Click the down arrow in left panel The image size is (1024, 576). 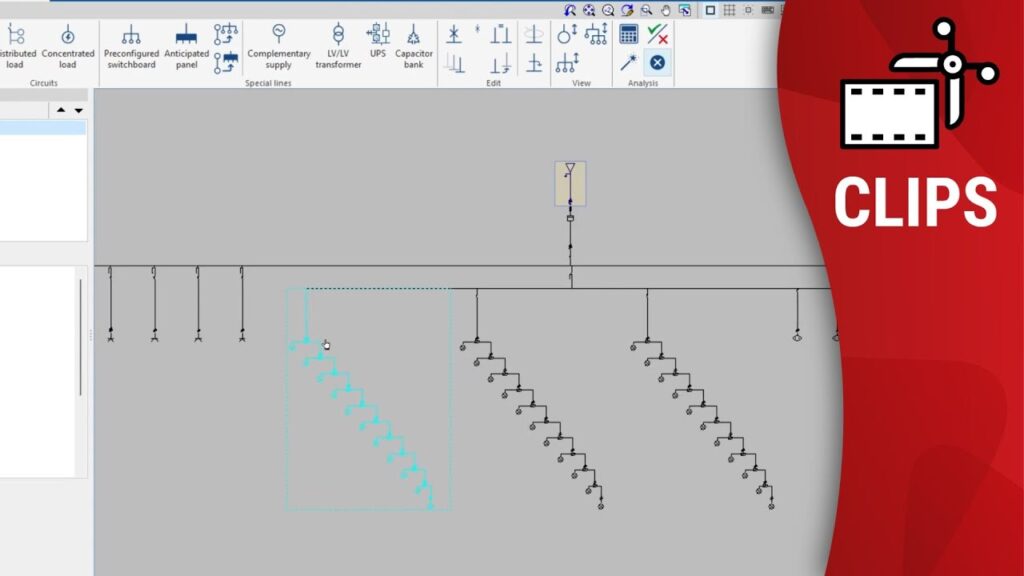click(78, 110)
